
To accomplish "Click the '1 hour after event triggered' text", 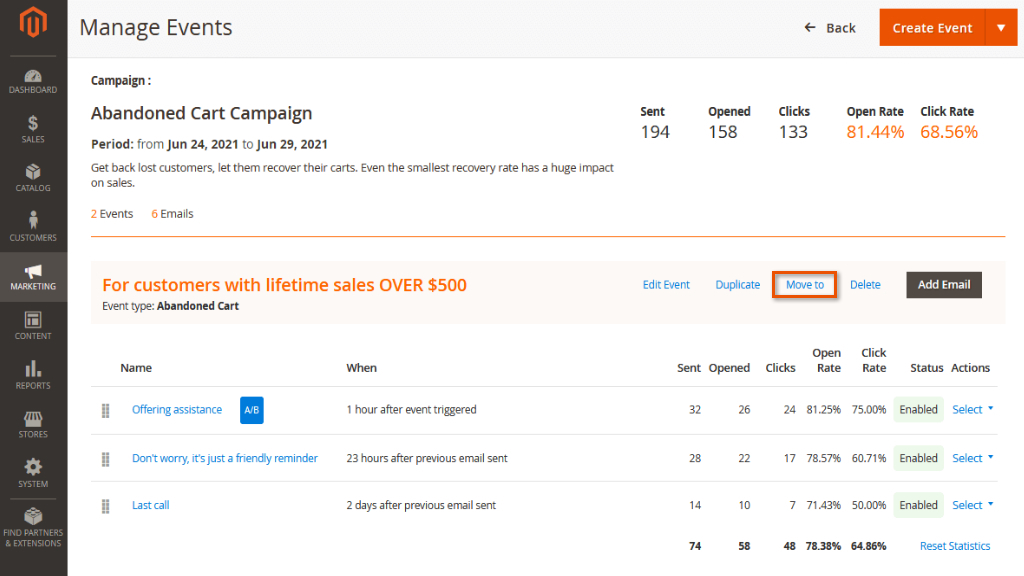I will click(411, 409).
